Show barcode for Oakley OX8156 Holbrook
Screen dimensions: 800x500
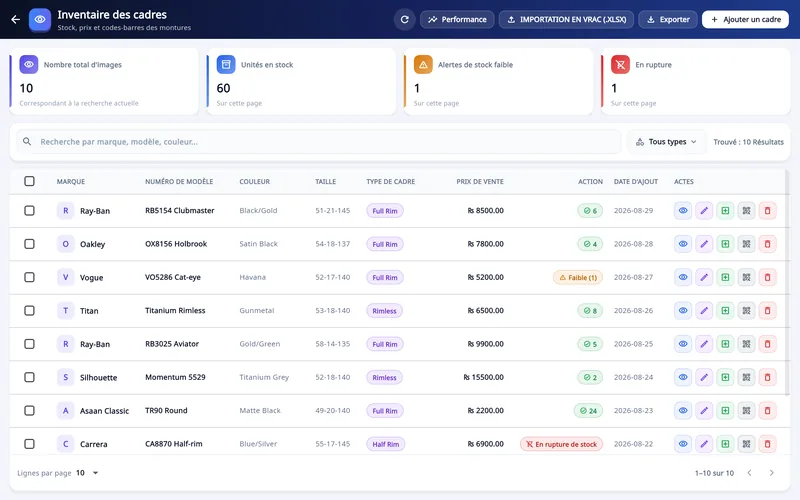tap(746, 244)
